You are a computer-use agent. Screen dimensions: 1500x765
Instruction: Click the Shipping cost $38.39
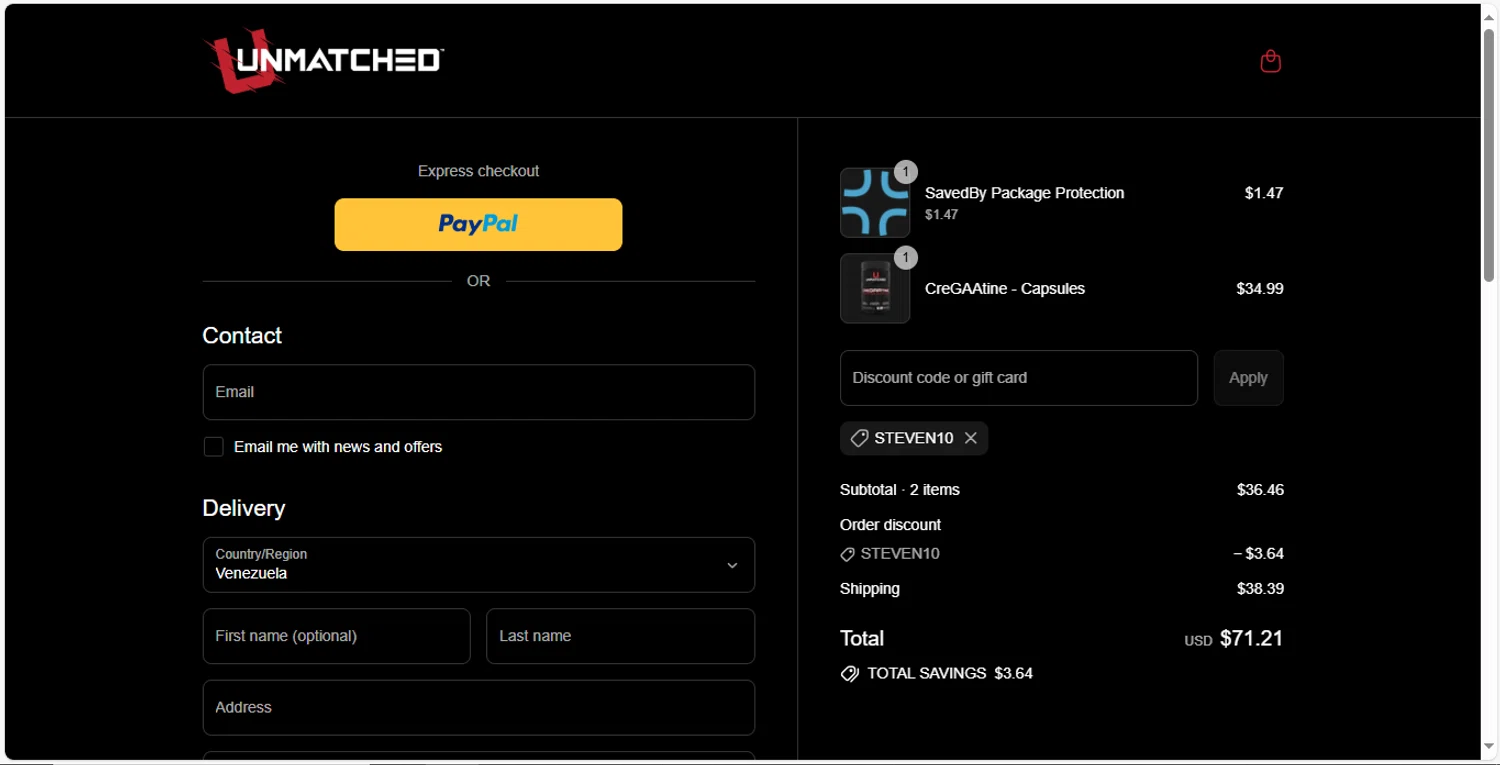(1260, 589)
